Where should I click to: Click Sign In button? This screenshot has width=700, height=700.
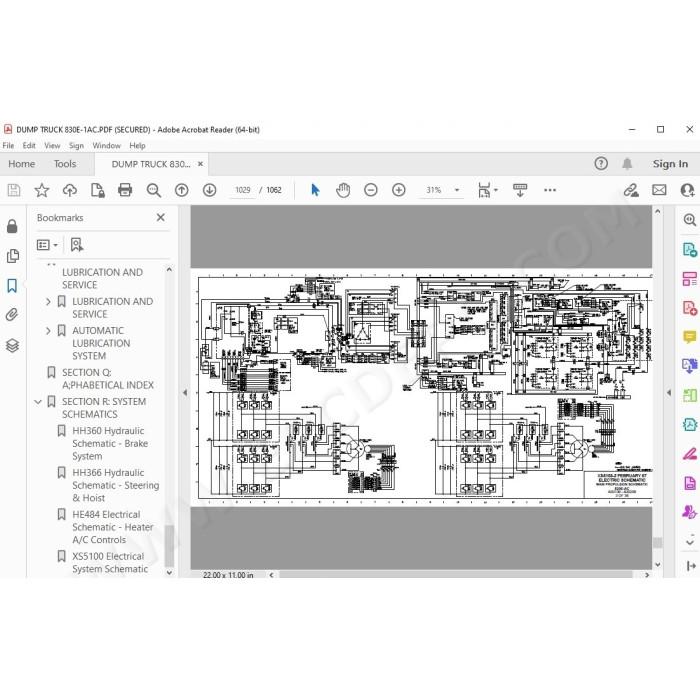coord(670,164)
